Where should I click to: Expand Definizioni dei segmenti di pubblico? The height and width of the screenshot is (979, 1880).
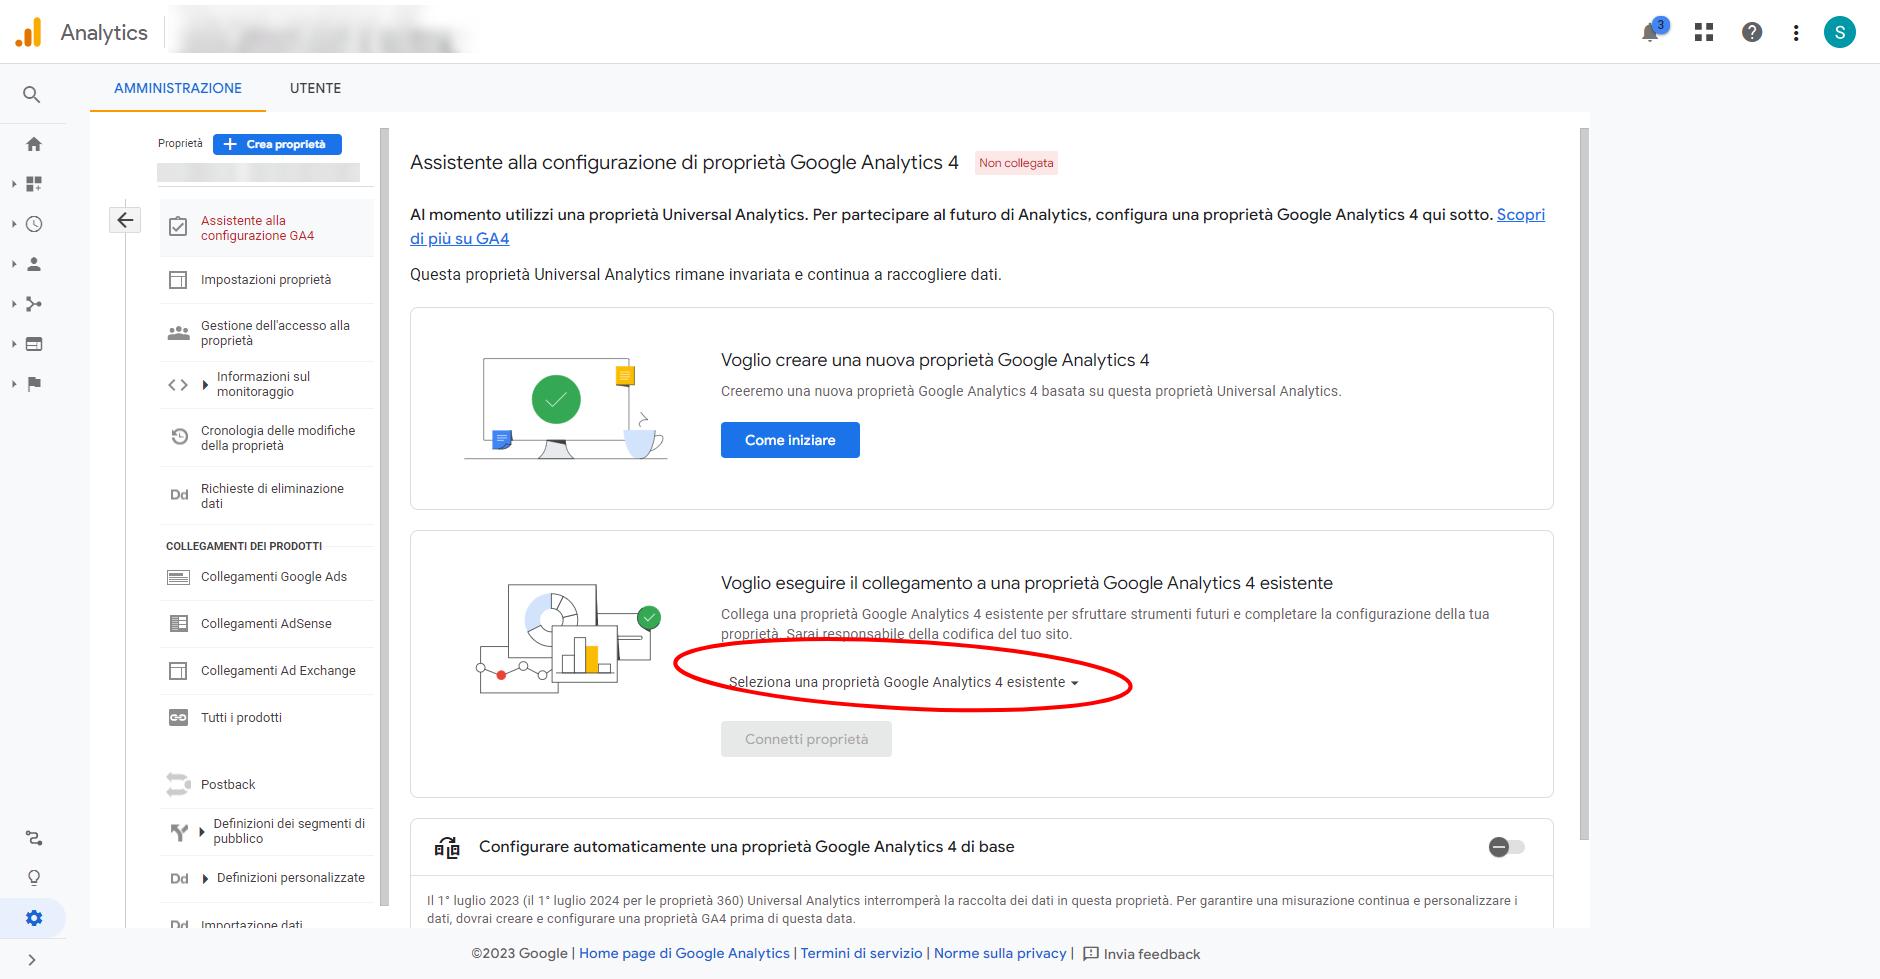(202, 831)
